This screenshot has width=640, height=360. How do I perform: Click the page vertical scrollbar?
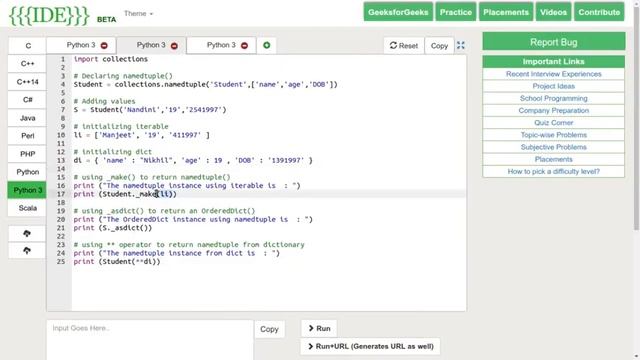tap(636, 118)
